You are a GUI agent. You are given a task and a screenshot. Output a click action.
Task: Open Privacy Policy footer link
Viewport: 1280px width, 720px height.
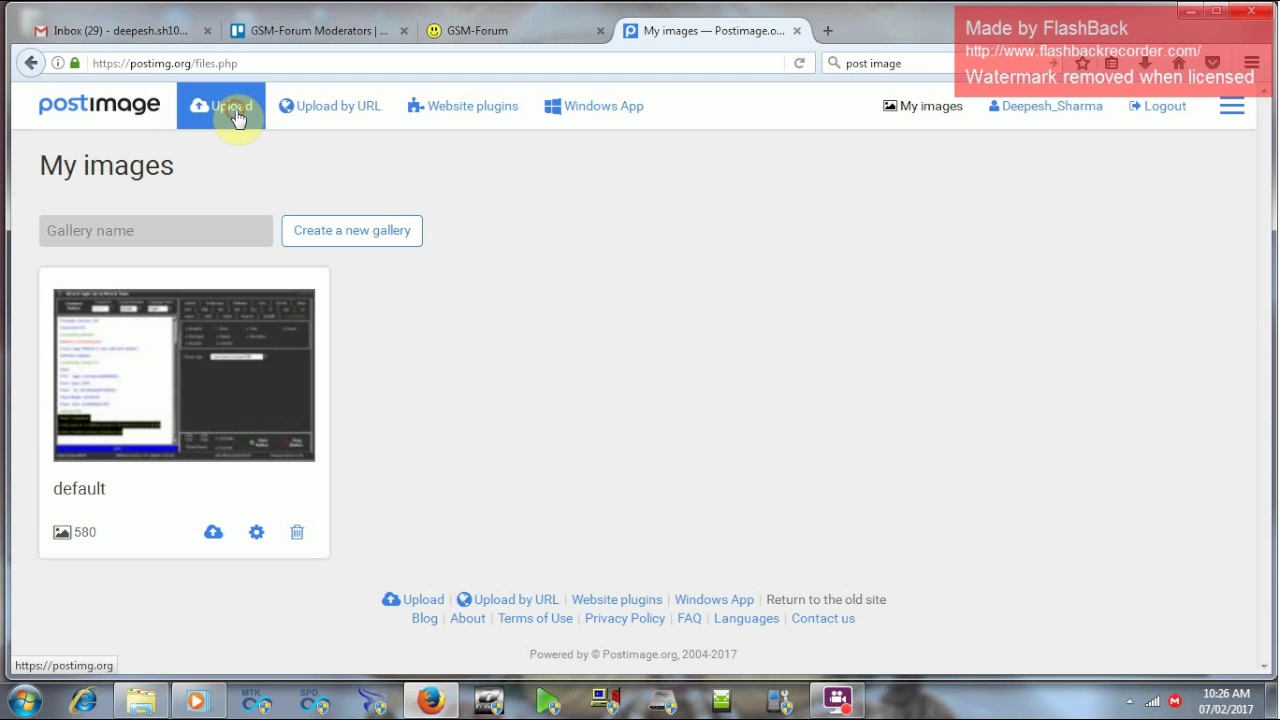625,618
